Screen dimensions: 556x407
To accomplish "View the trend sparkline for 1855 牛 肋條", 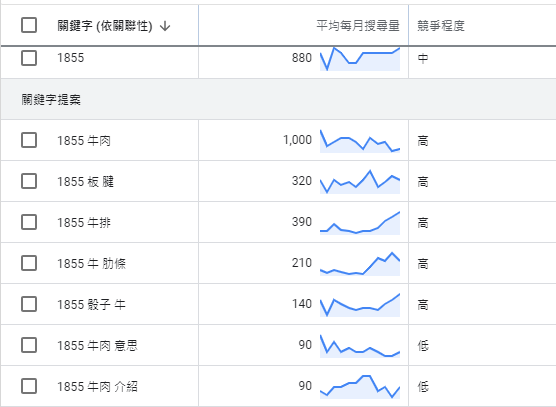I will [x=360, y=264].
